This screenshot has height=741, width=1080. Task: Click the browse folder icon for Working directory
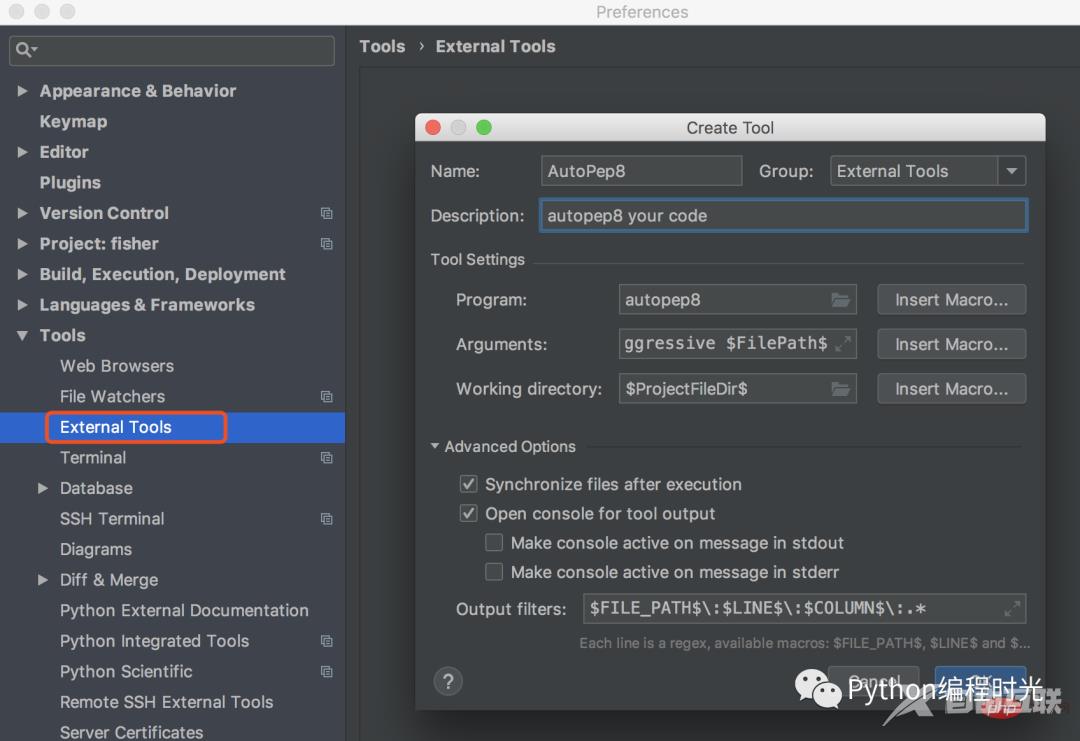tap(841, 388)
